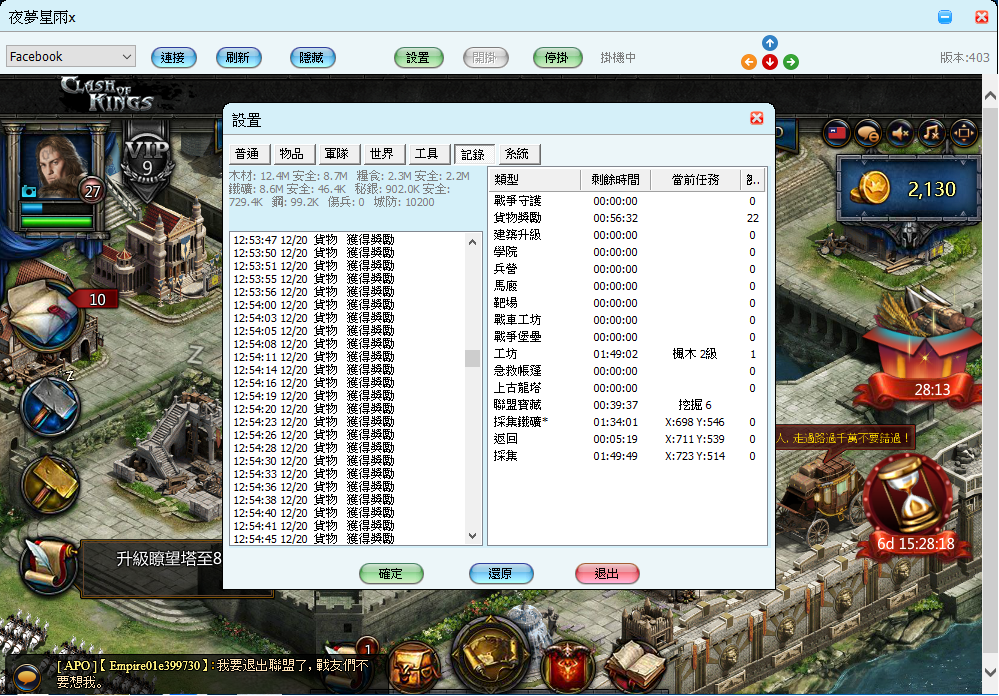Viewport: 999px width, 696px height.
Task: Select the 上古龍塔 row
Action: (627, 388)
